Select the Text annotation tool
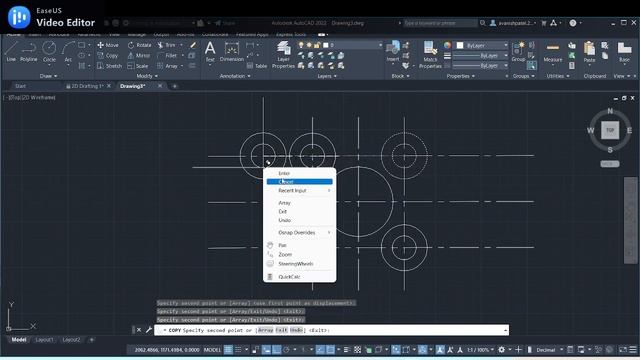The height and width of the screenshot is (360, 640). [210, 51]
